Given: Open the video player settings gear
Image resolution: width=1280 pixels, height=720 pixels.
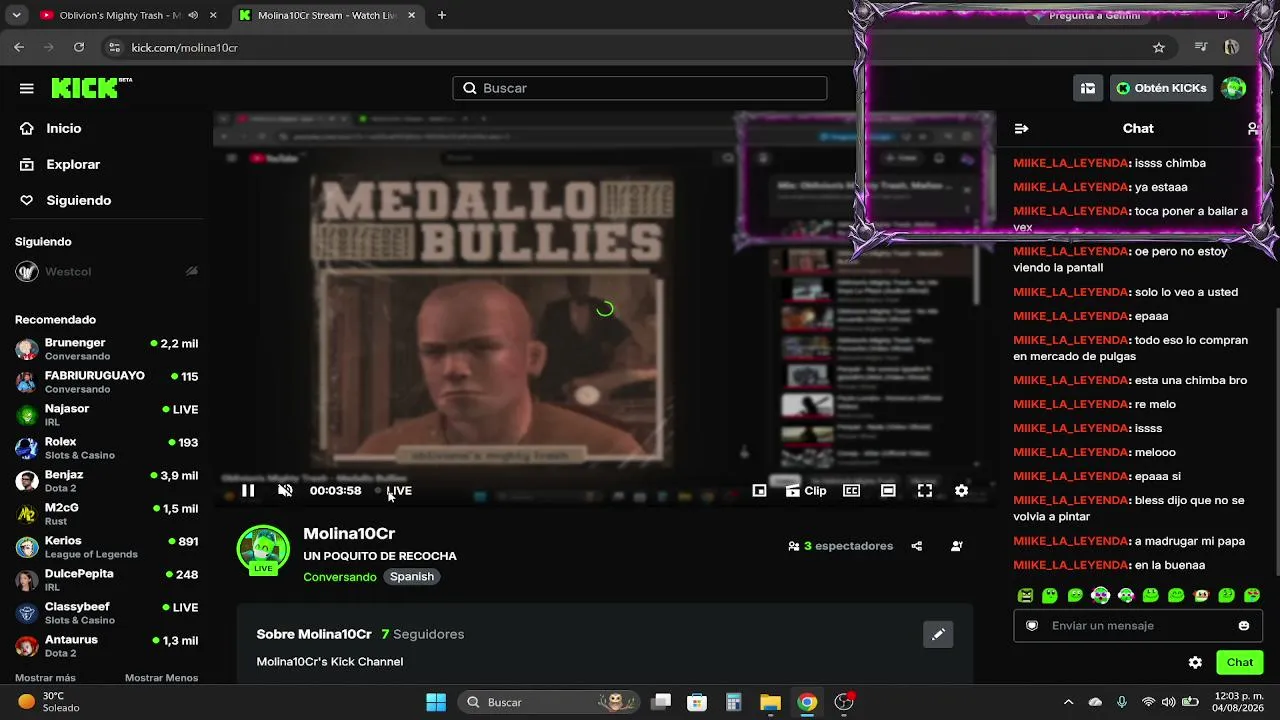Looking at the screenshot, I should 961,490.
